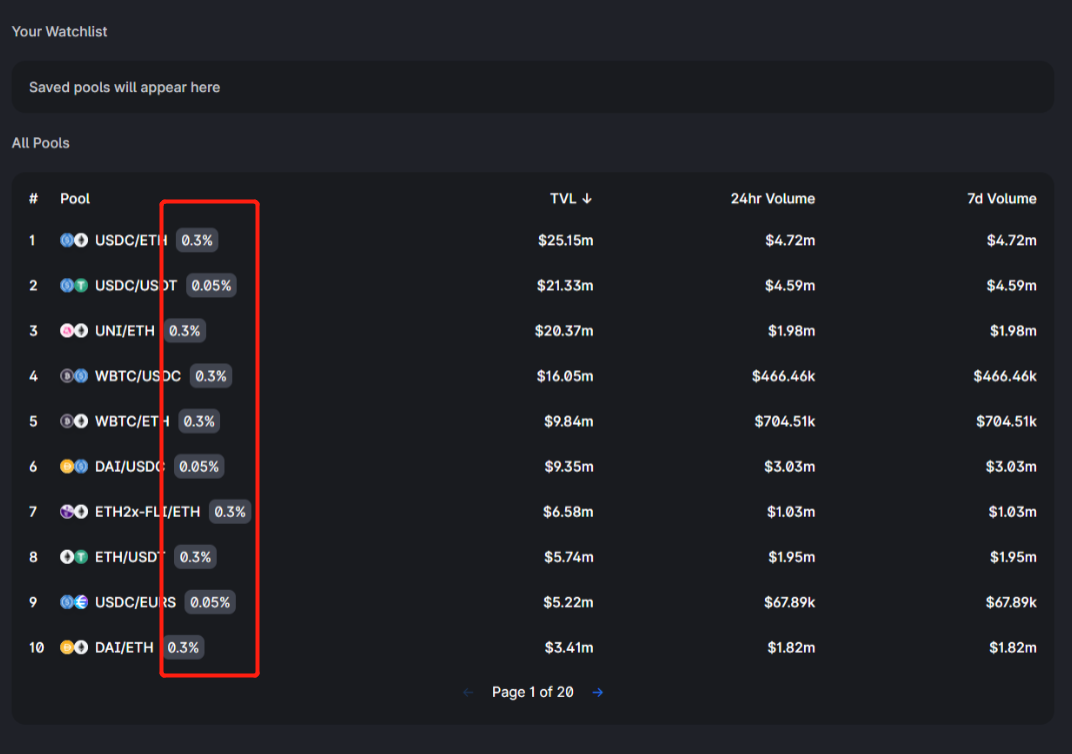Click the Page 1 of 20 indicator
This screenshot has height=754, width=1072.
(533, 692)
